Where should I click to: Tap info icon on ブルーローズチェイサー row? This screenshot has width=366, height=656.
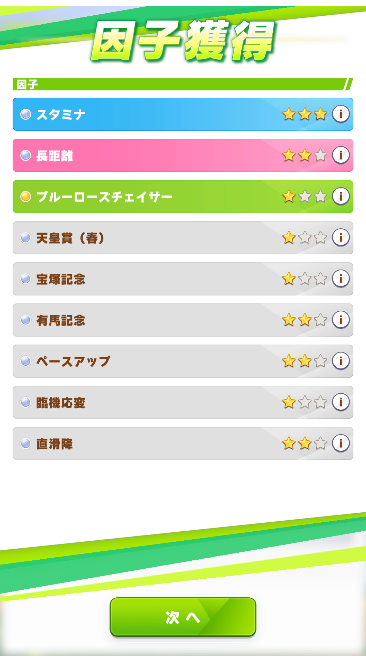tap(341, 196)
